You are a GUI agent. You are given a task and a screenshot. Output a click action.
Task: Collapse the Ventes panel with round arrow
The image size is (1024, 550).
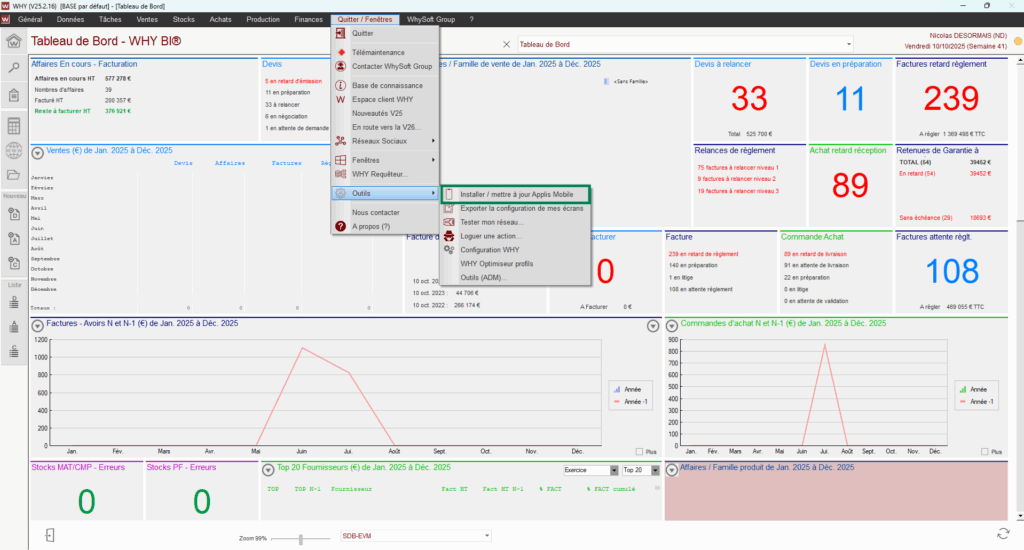pyautogui.click(x=37, y=152)
